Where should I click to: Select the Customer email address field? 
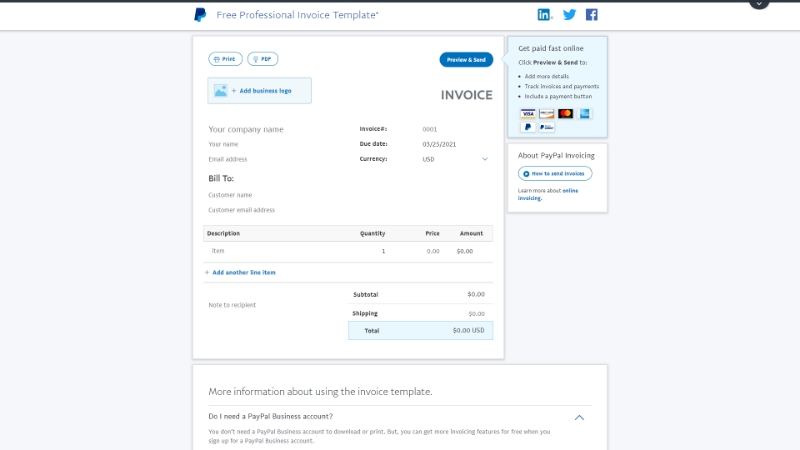pos(241,210)
